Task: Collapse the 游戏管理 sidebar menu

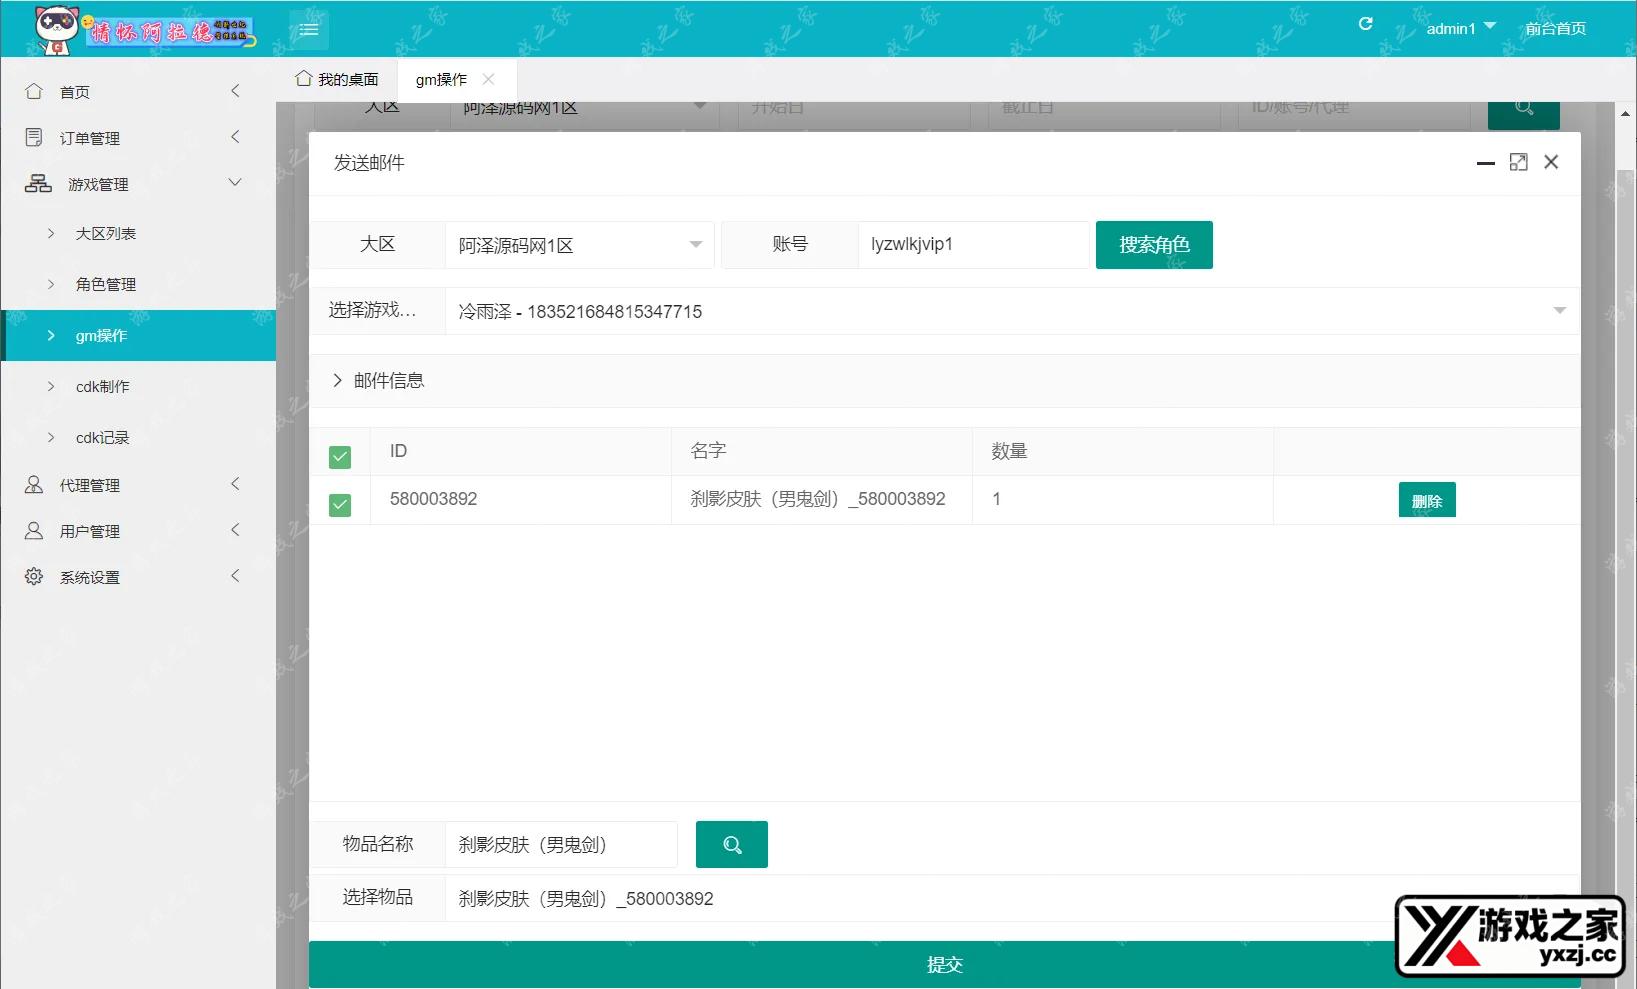Action: coord(236,183)
